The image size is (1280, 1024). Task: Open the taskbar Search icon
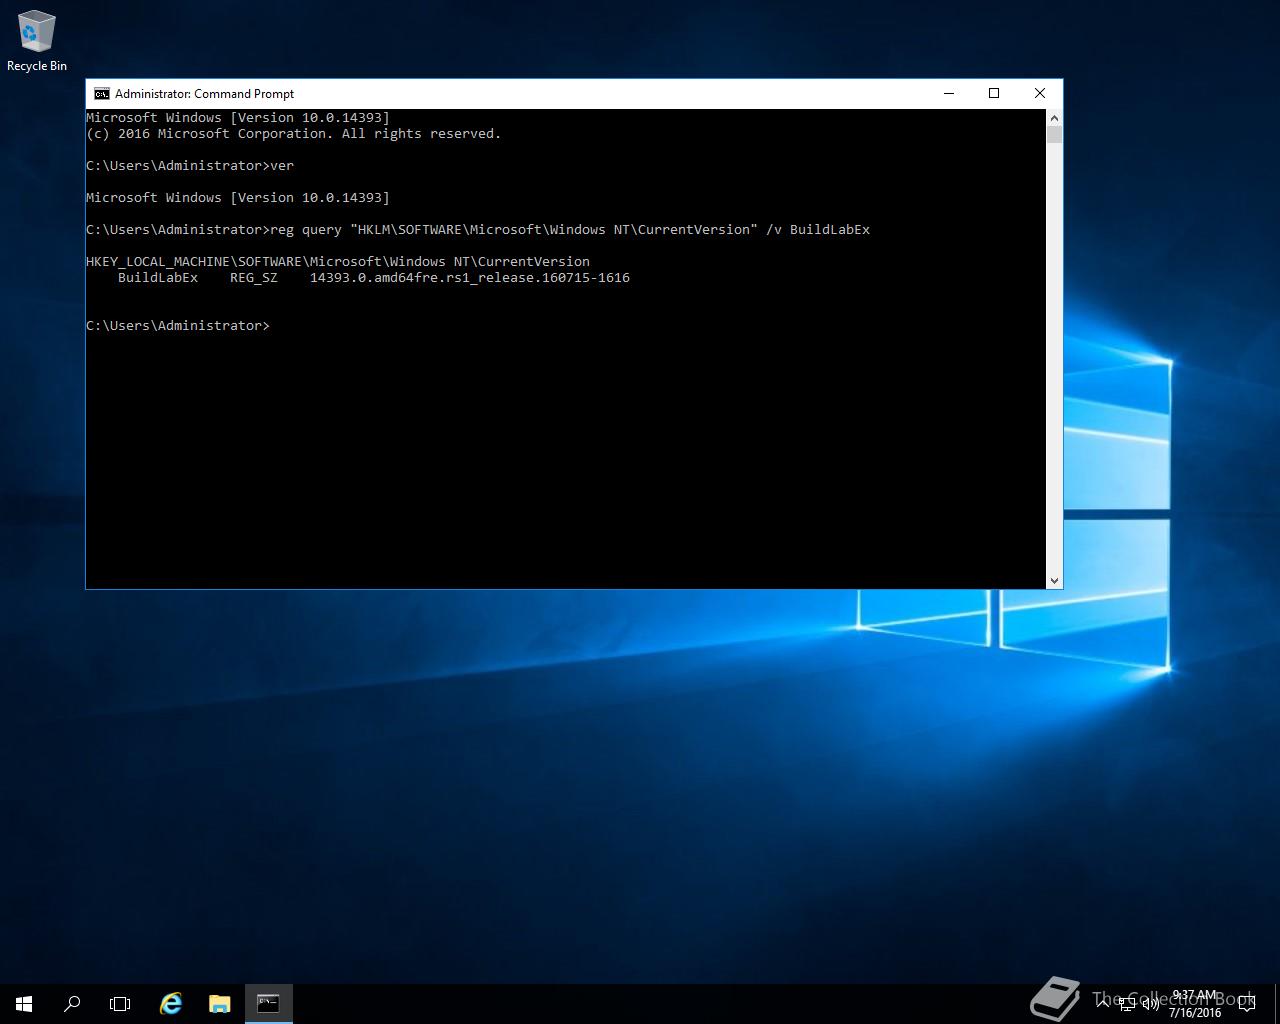72,1003
